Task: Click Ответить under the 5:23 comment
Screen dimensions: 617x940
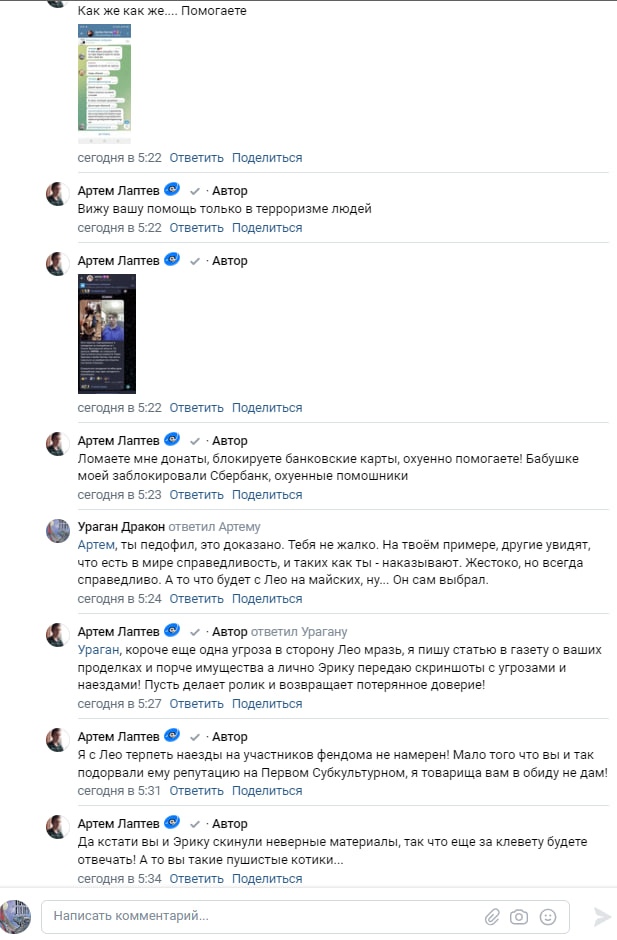Action: [196, 495]
